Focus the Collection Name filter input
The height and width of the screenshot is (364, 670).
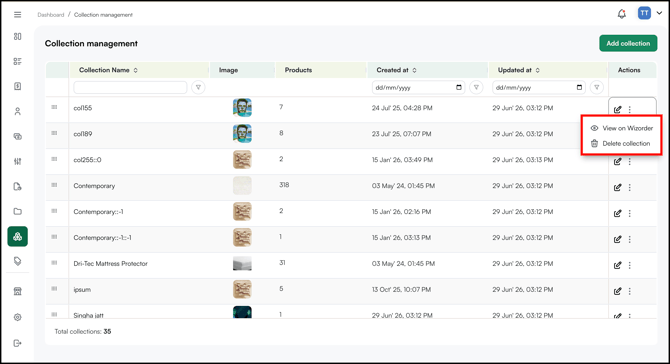130,88
